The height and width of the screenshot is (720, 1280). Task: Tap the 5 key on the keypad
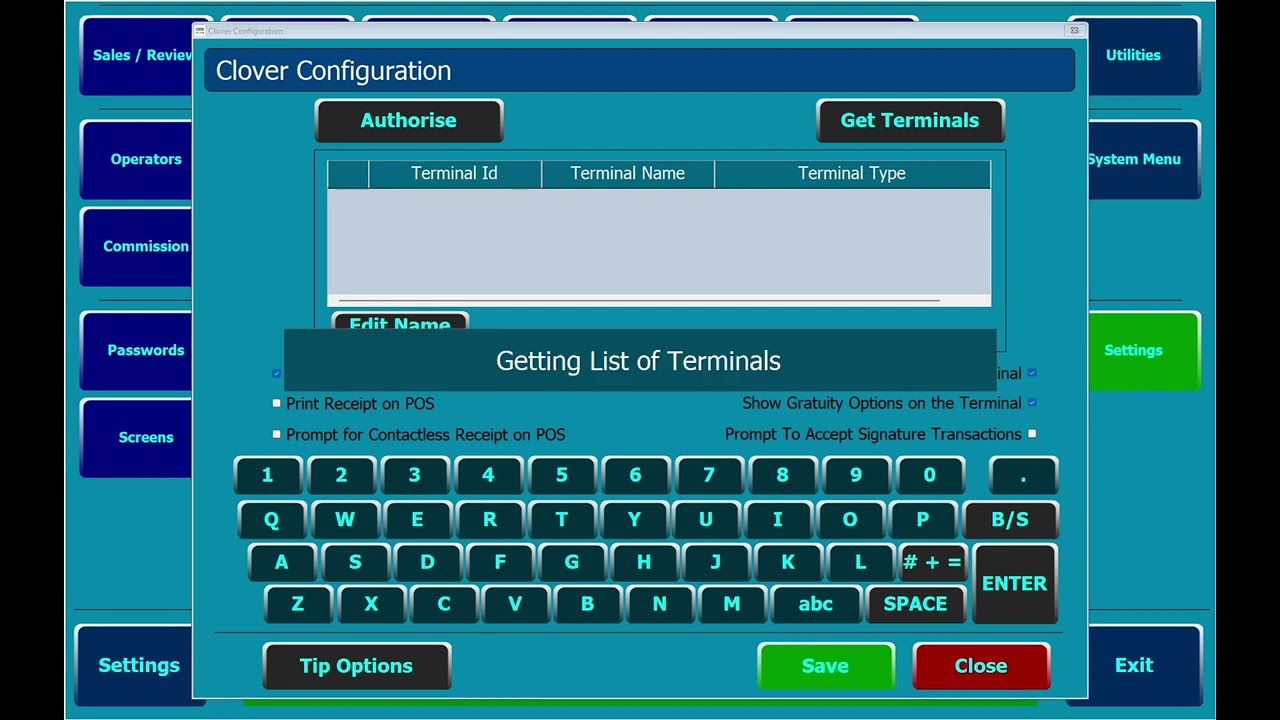561,476
